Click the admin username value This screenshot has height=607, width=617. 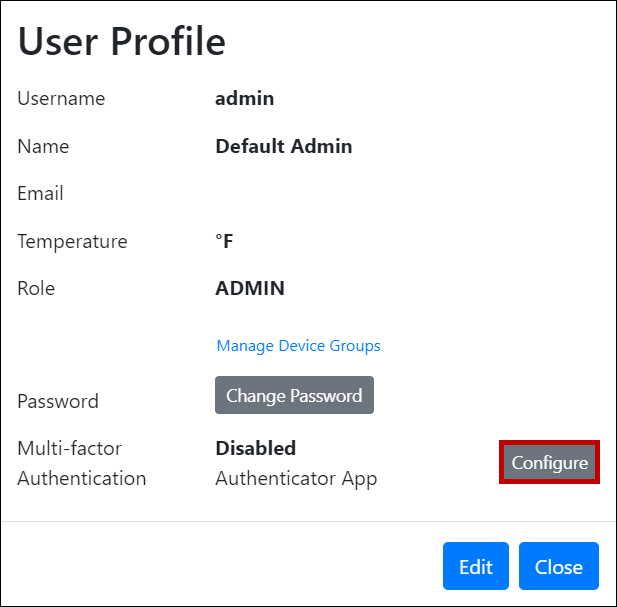244,98
